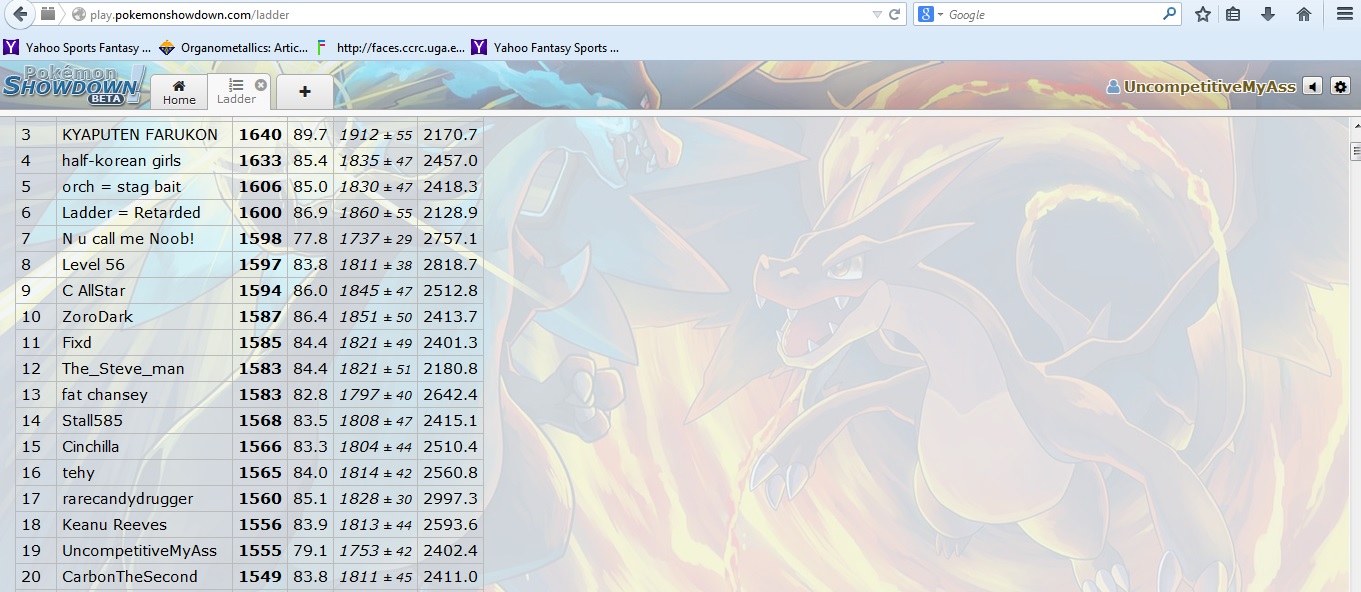This screenshot has height=592, width=1361.
Task: Open URL history dropdown arrow
Action: click(x=877, y=15)
